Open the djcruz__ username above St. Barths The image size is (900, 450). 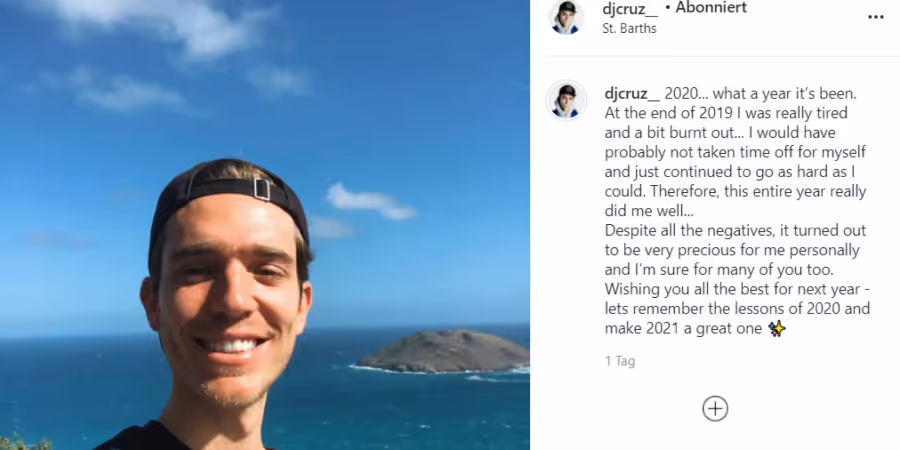click(630, 9)
